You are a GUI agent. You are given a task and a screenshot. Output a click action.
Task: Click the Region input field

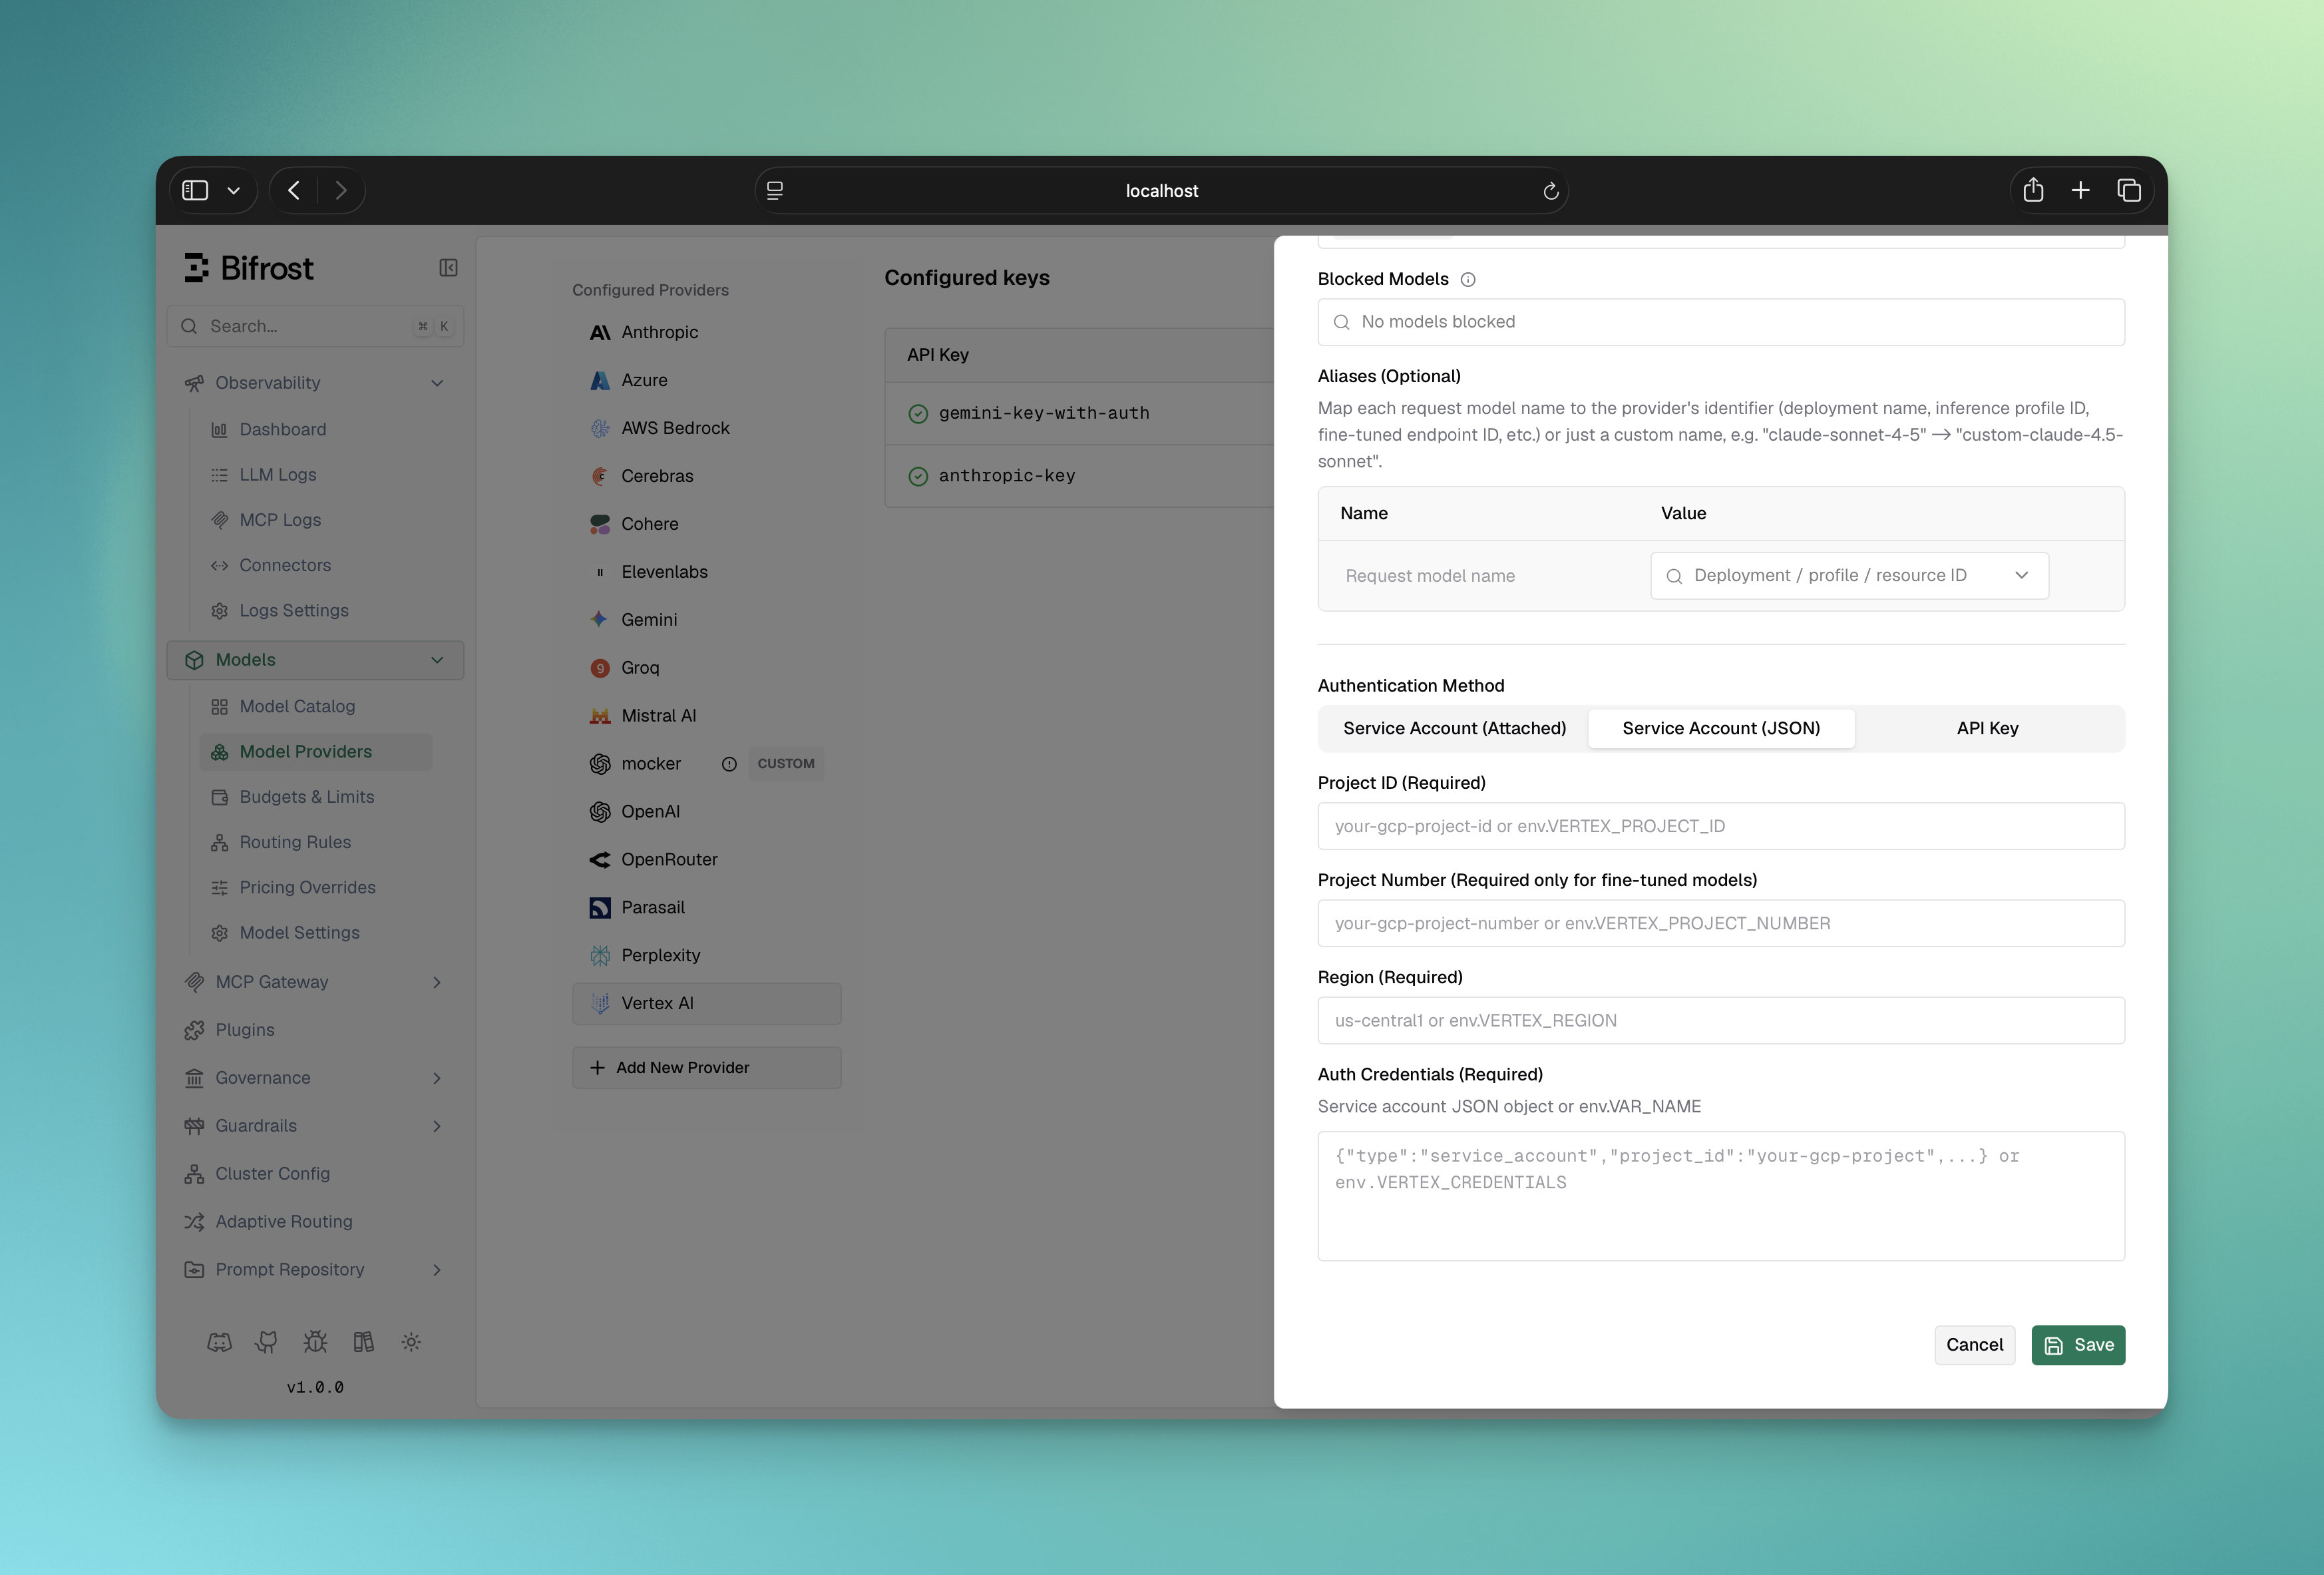1721,1021
